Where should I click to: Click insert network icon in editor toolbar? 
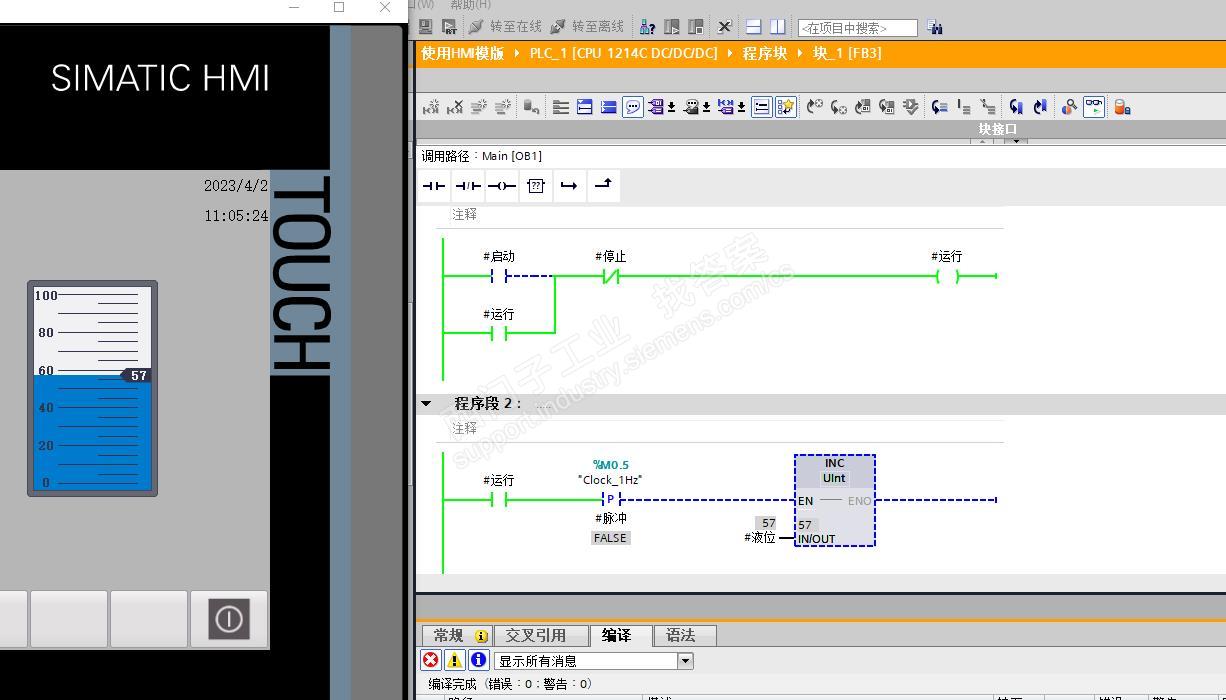coord(431,107)
